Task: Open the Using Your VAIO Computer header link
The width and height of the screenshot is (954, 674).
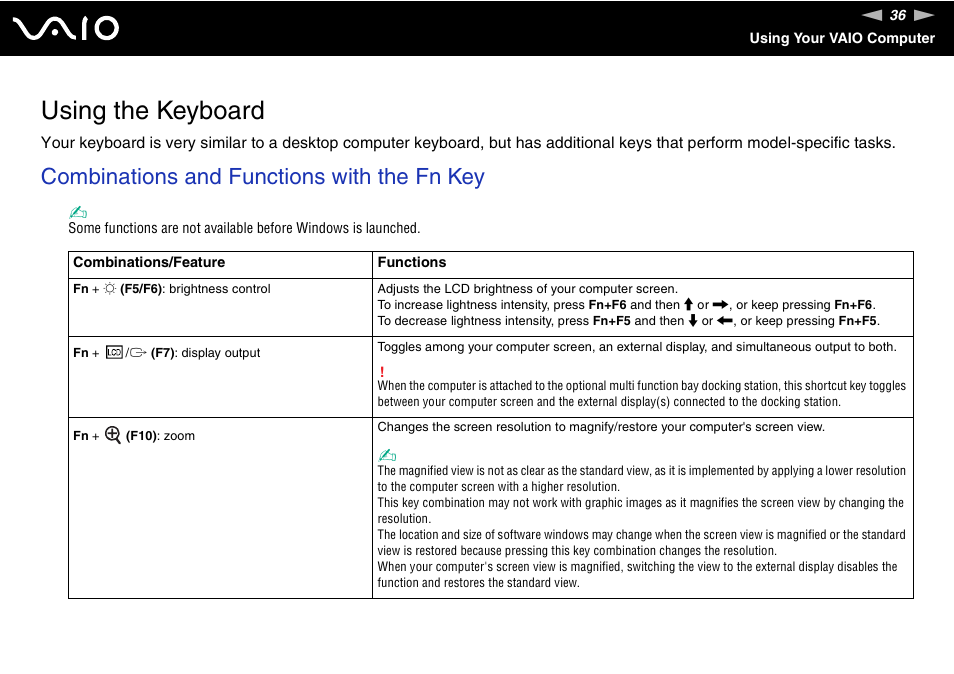Action: (x=841, y=38)
